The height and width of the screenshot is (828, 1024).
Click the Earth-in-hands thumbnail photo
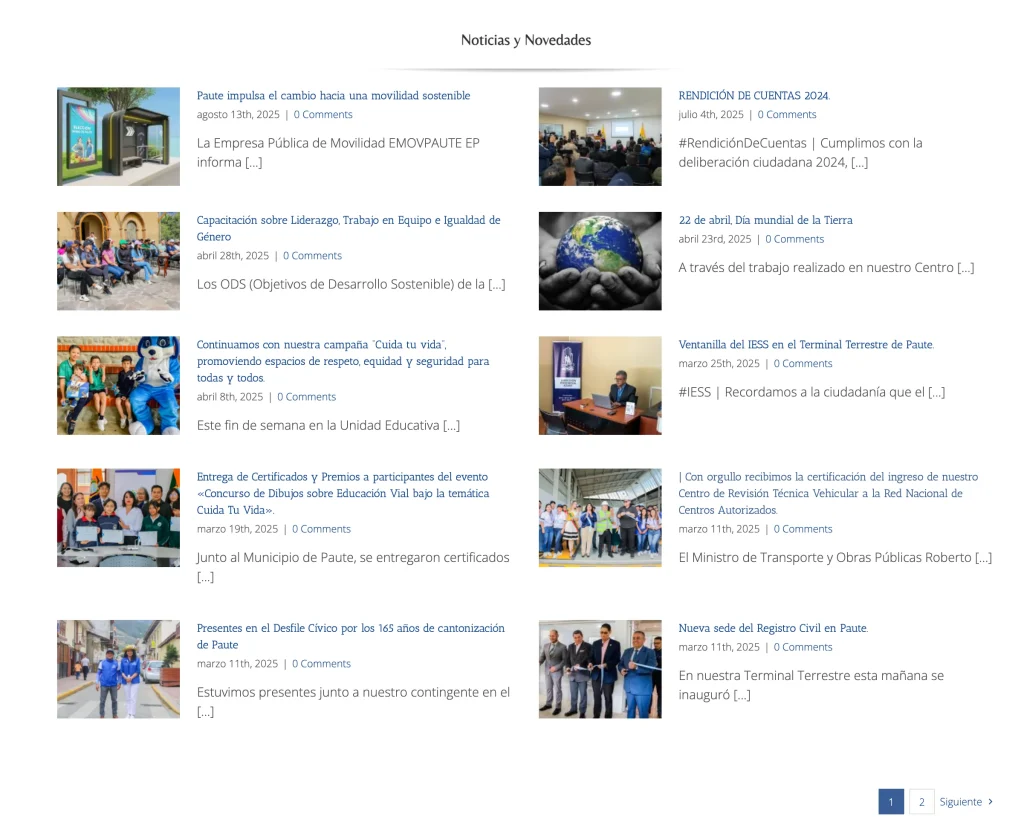click(600, 261)
